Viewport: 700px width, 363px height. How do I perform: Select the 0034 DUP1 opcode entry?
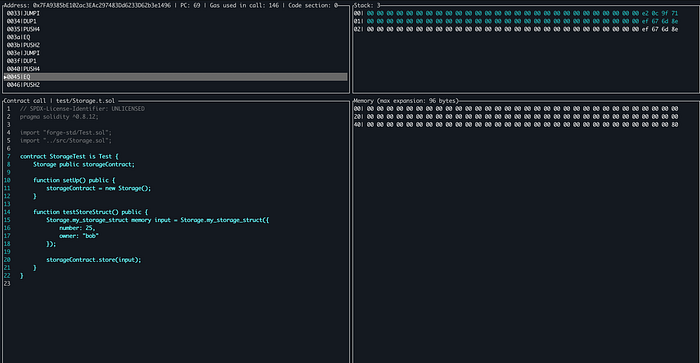coord(21,21)
